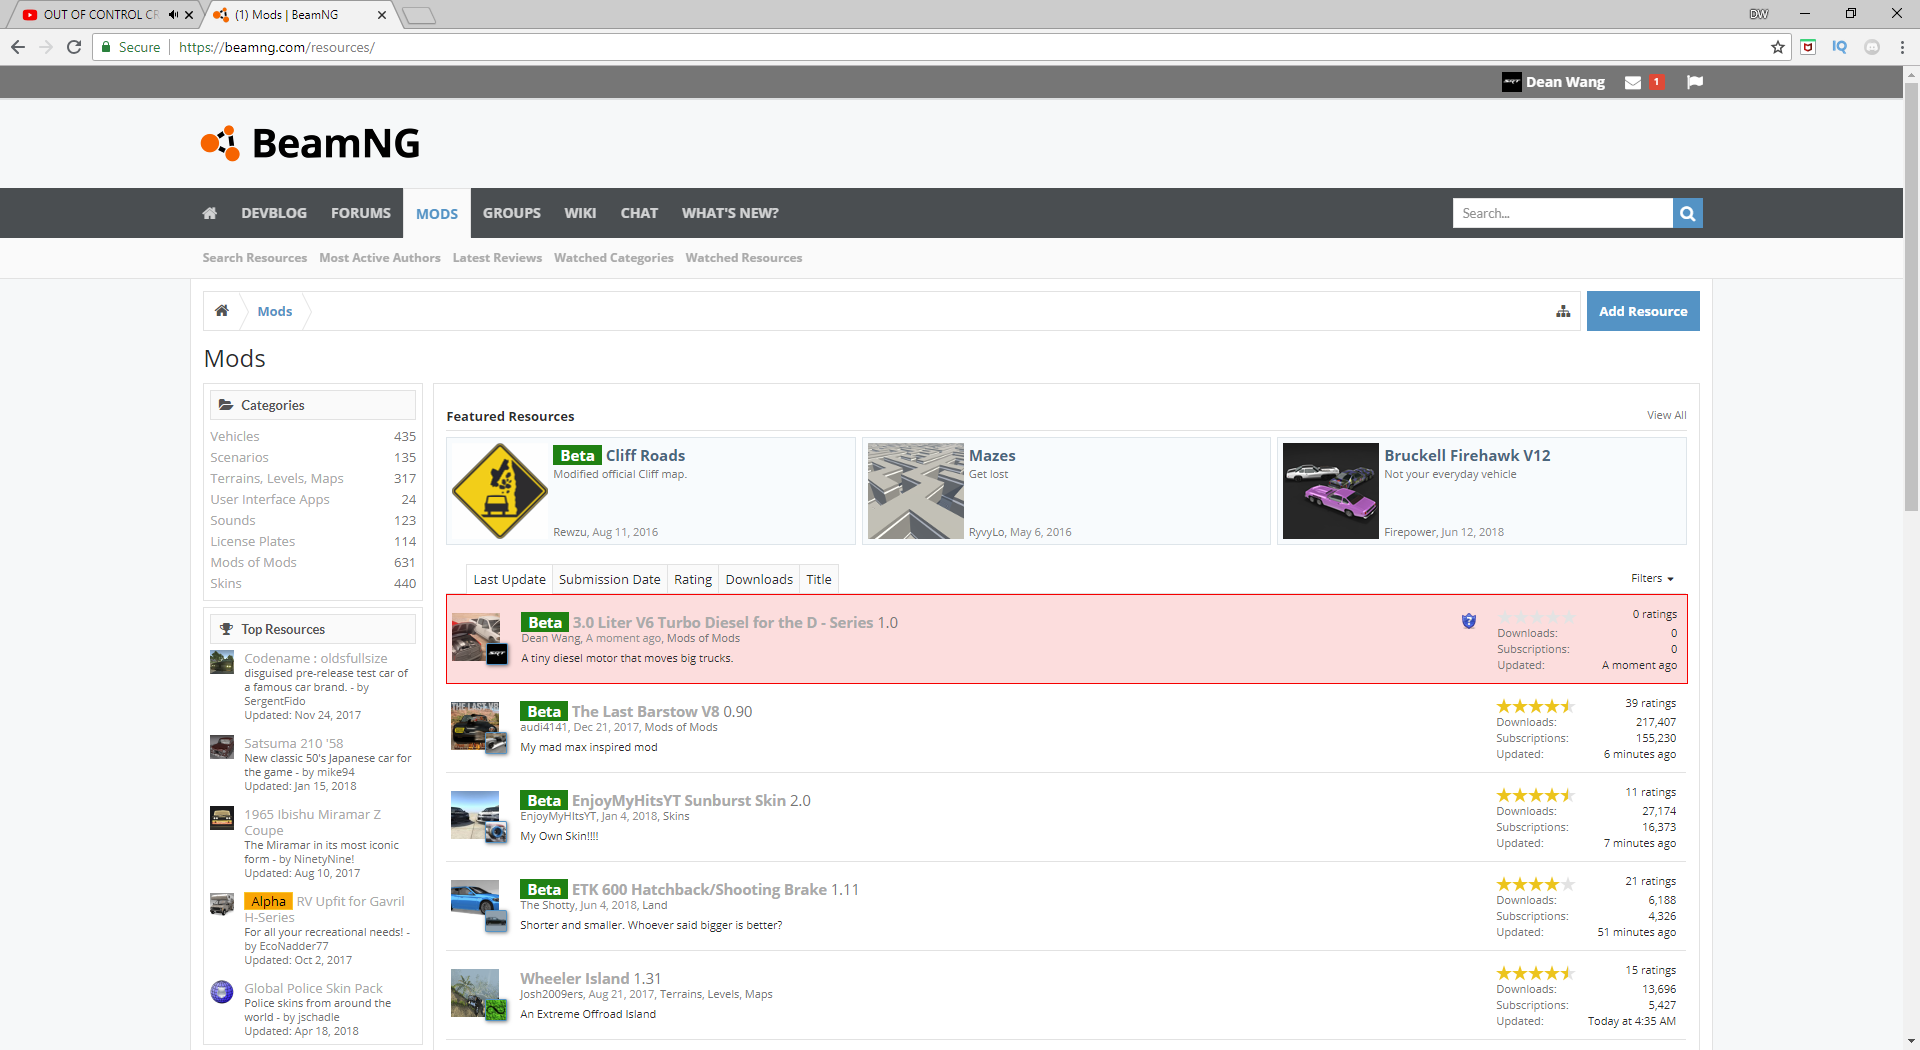Open EnjoyMyHitsYT Sunburst Skin thumbnail
The height and width of the screenshot is (1050, 1920).
(475, 815)
